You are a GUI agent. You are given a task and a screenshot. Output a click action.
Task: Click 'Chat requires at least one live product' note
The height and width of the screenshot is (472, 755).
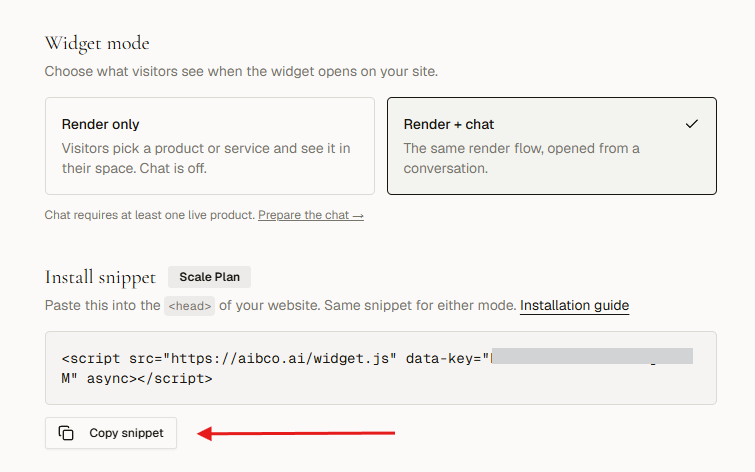click(150, 215)
